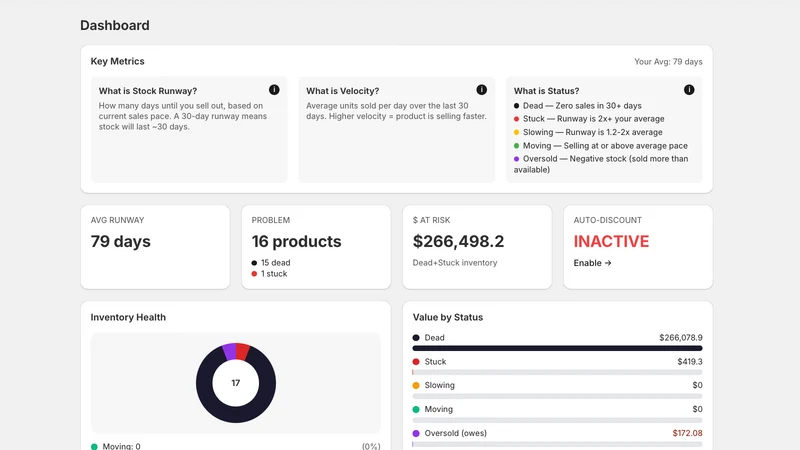
Task: Click the Key Metrics section title
Action: click(x=117, y=61)
